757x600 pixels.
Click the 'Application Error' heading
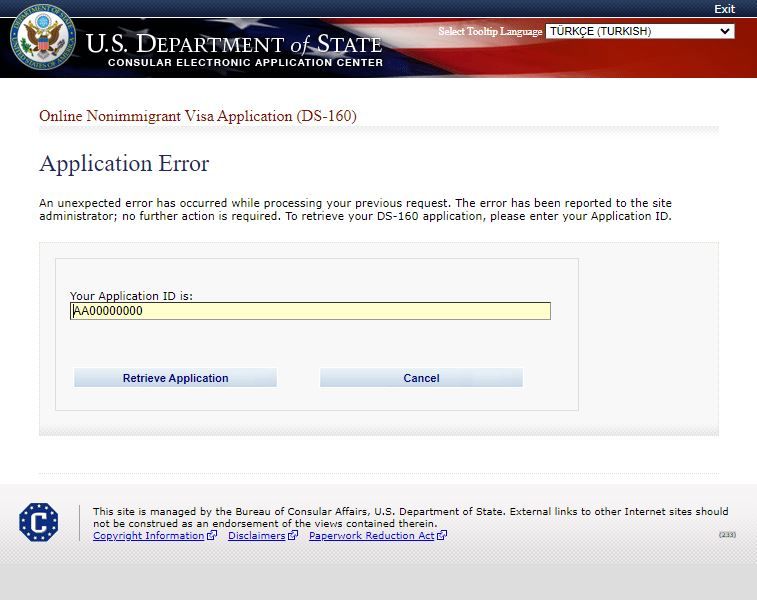124,164
